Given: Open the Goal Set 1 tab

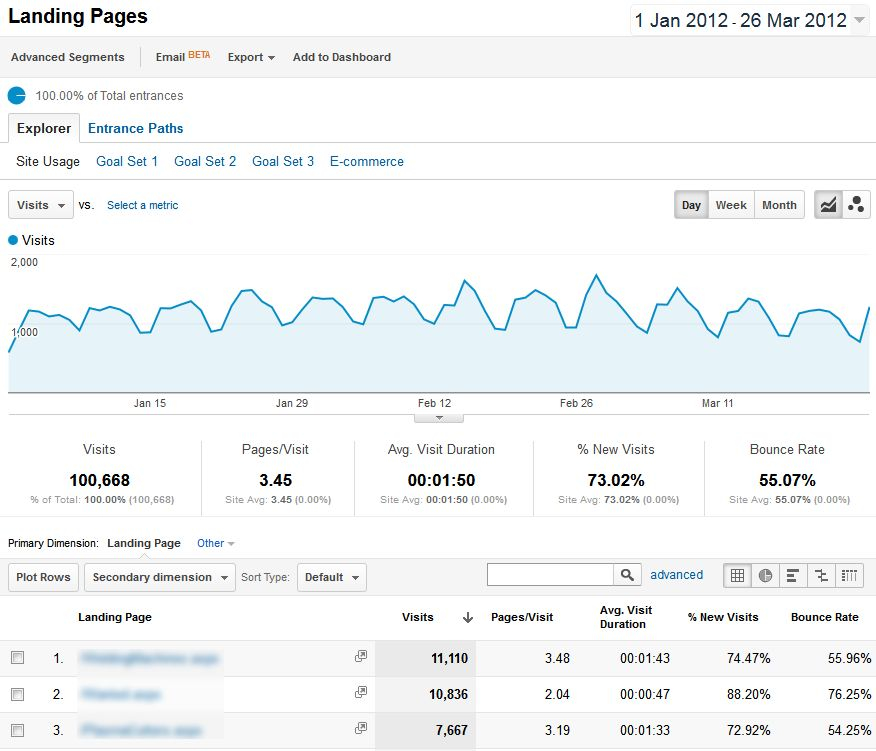Looking at the screenshot, I should tap(127, 161).
